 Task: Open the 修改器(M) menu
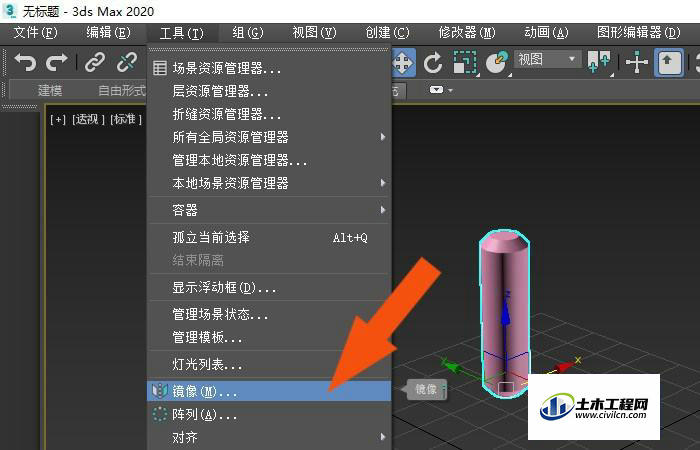(467, 33)
